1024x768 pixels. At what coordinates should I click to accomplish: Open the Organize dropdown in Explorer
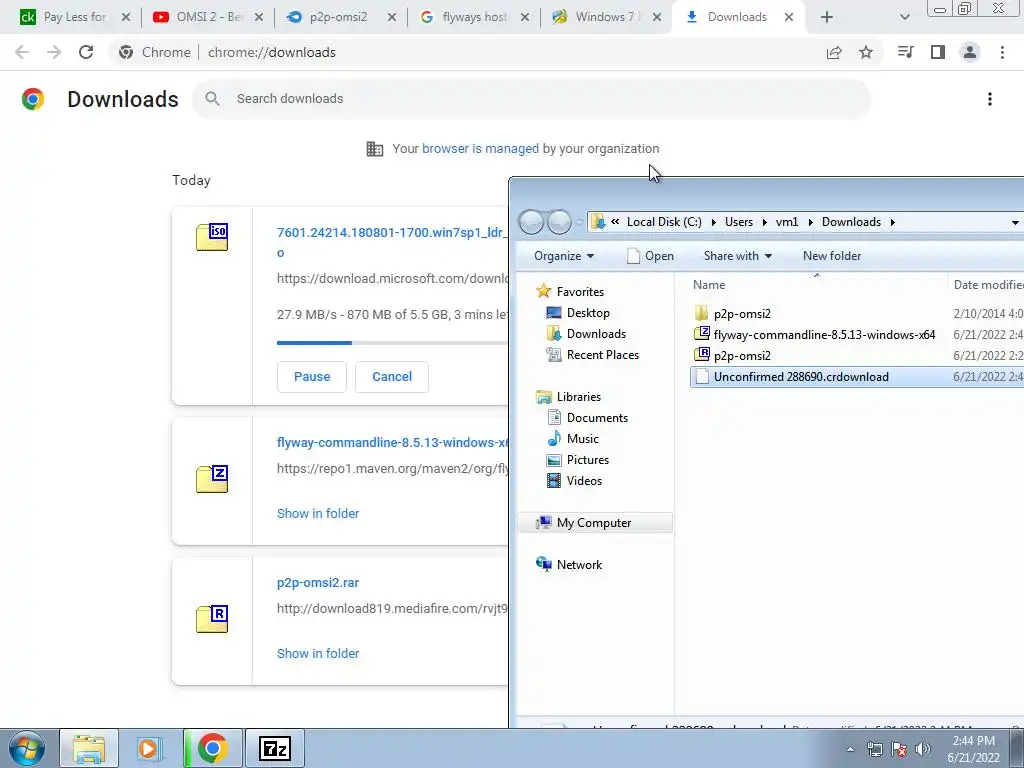click(564, 256)
